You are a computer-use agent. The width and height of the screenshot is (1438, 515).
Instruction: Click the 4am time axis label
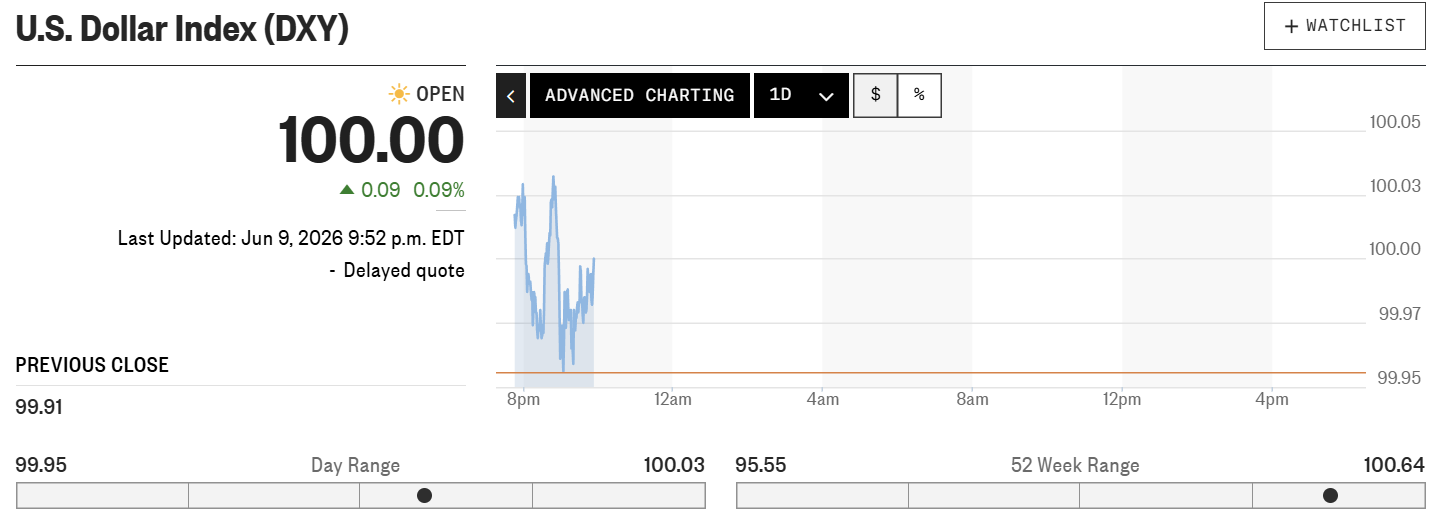tap(822, 400)
